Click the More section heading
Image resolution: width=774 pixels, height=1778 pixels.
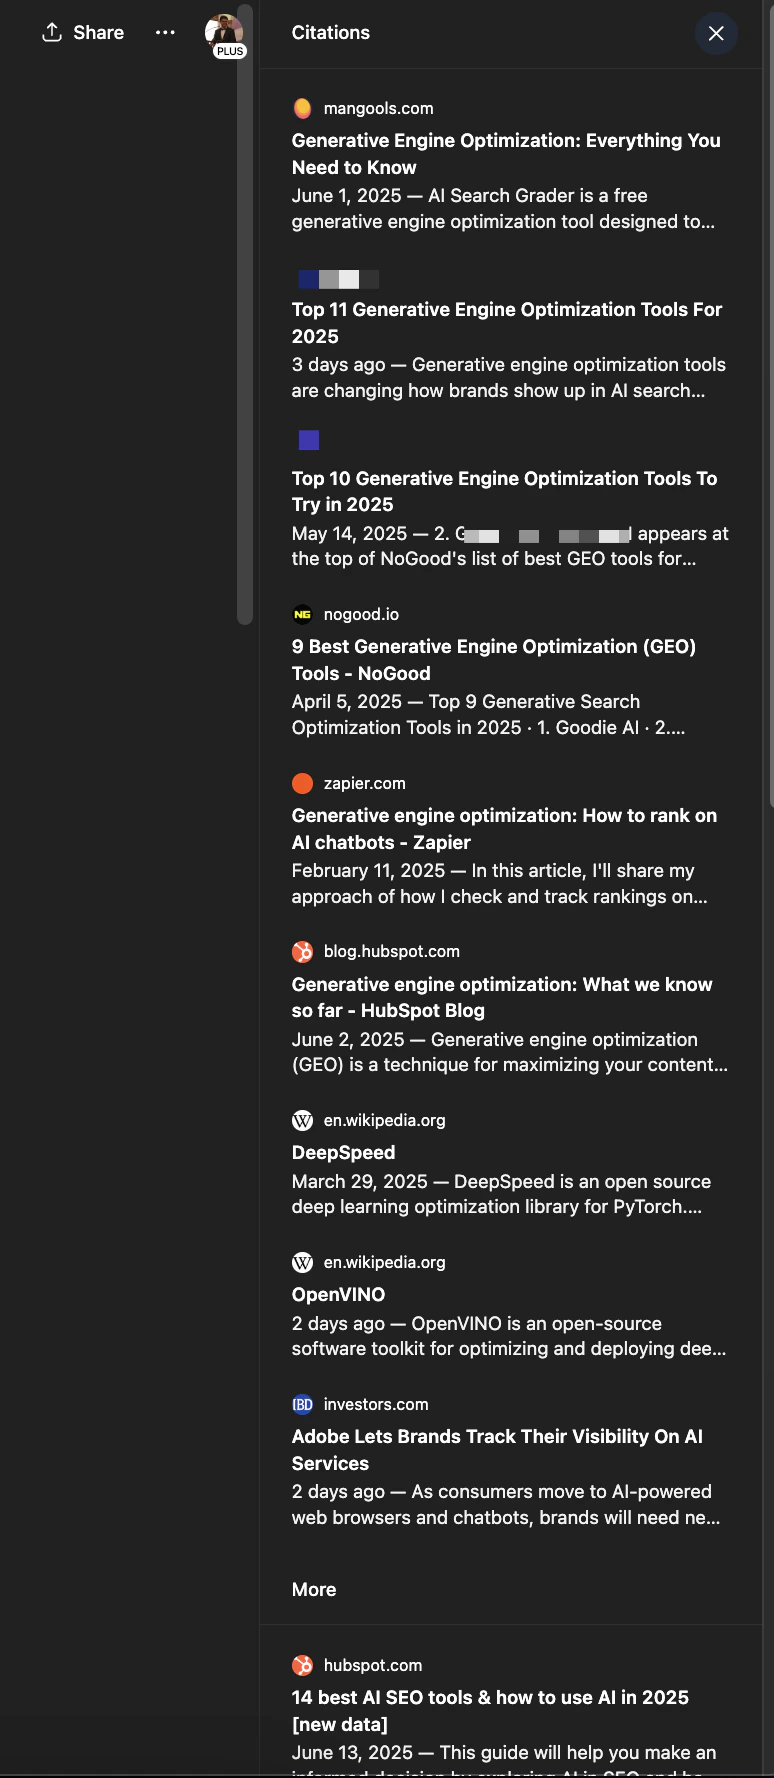tap(314, 1589)
